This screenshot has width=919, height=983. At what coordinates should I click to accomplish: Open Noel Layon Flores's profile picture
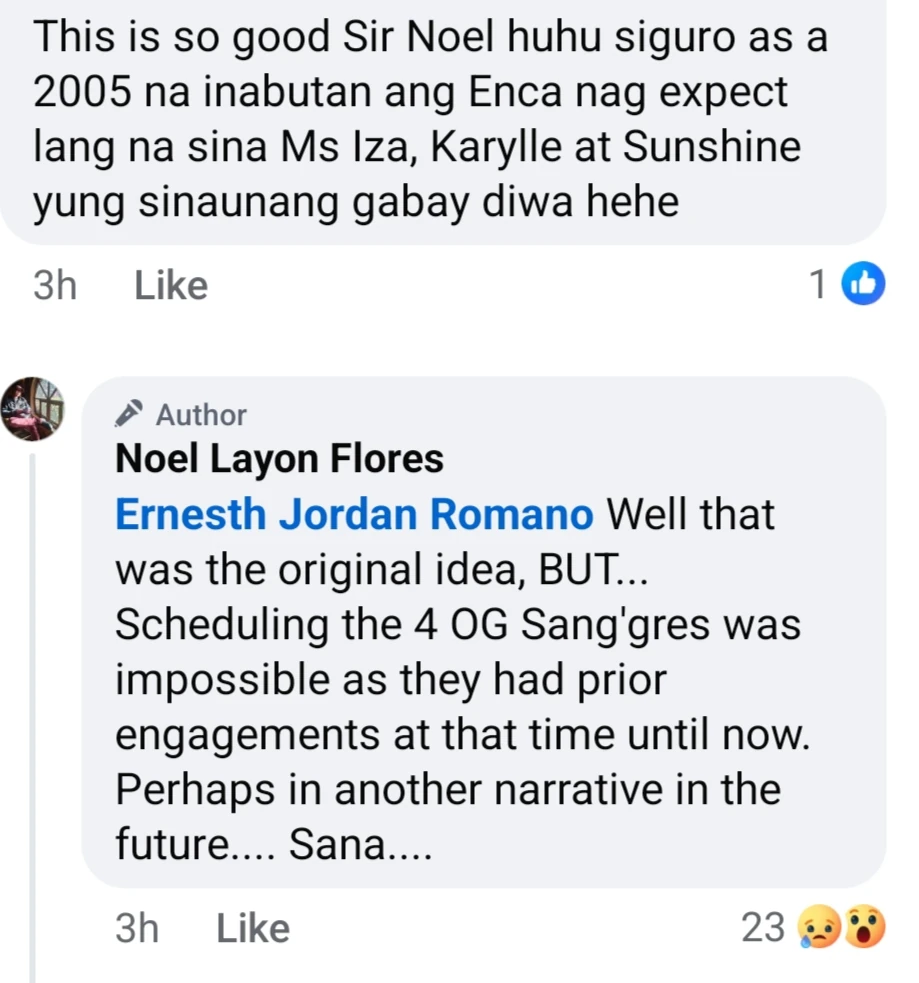coord(33,409)
